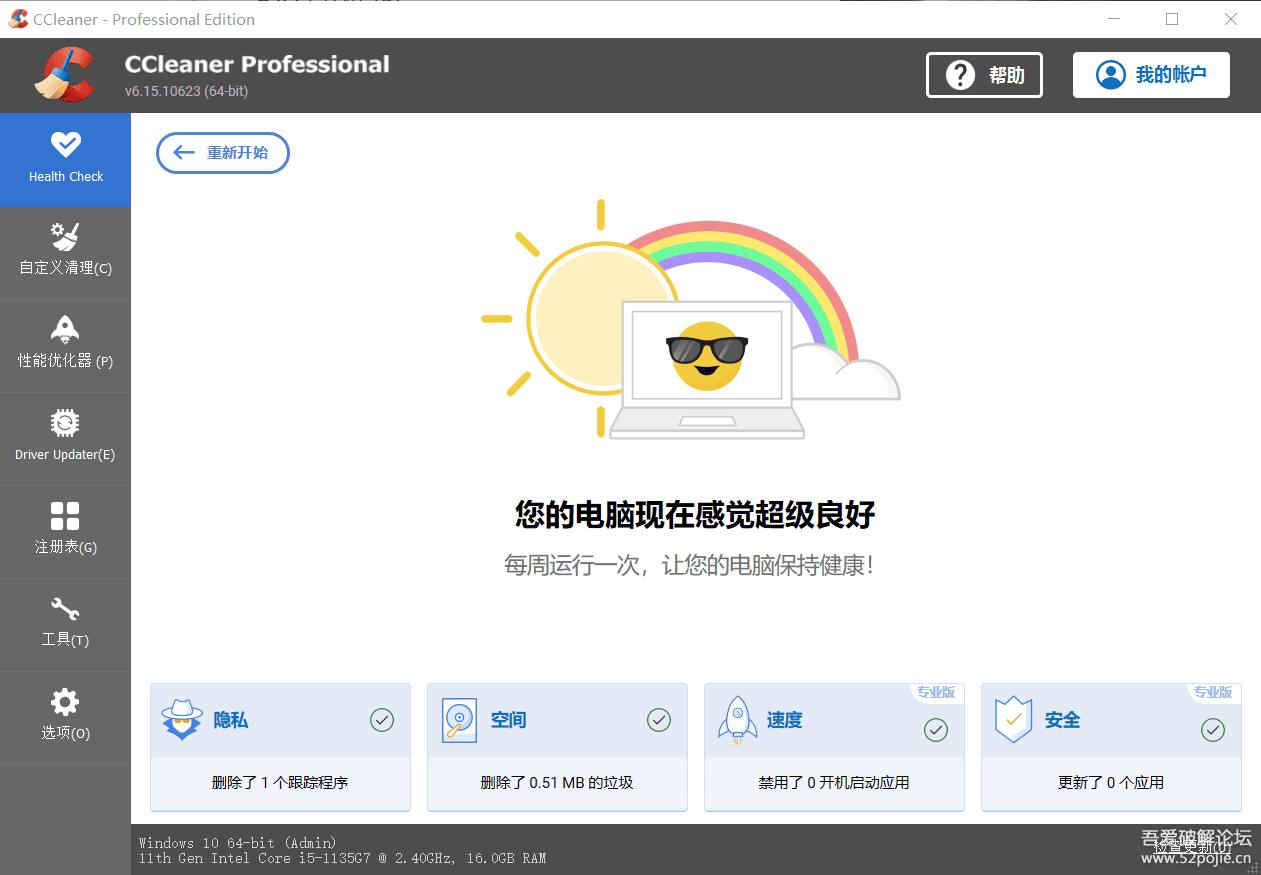Click the 安全 shield icon
The image size is (1261, 875).
(1013, 720)
